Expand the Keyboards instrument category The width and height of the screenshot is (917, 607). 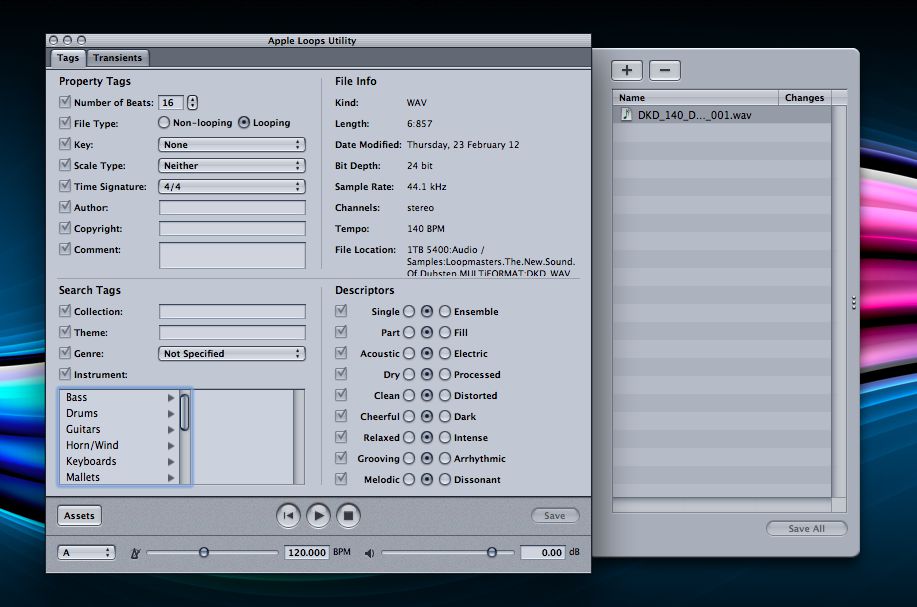171,461
